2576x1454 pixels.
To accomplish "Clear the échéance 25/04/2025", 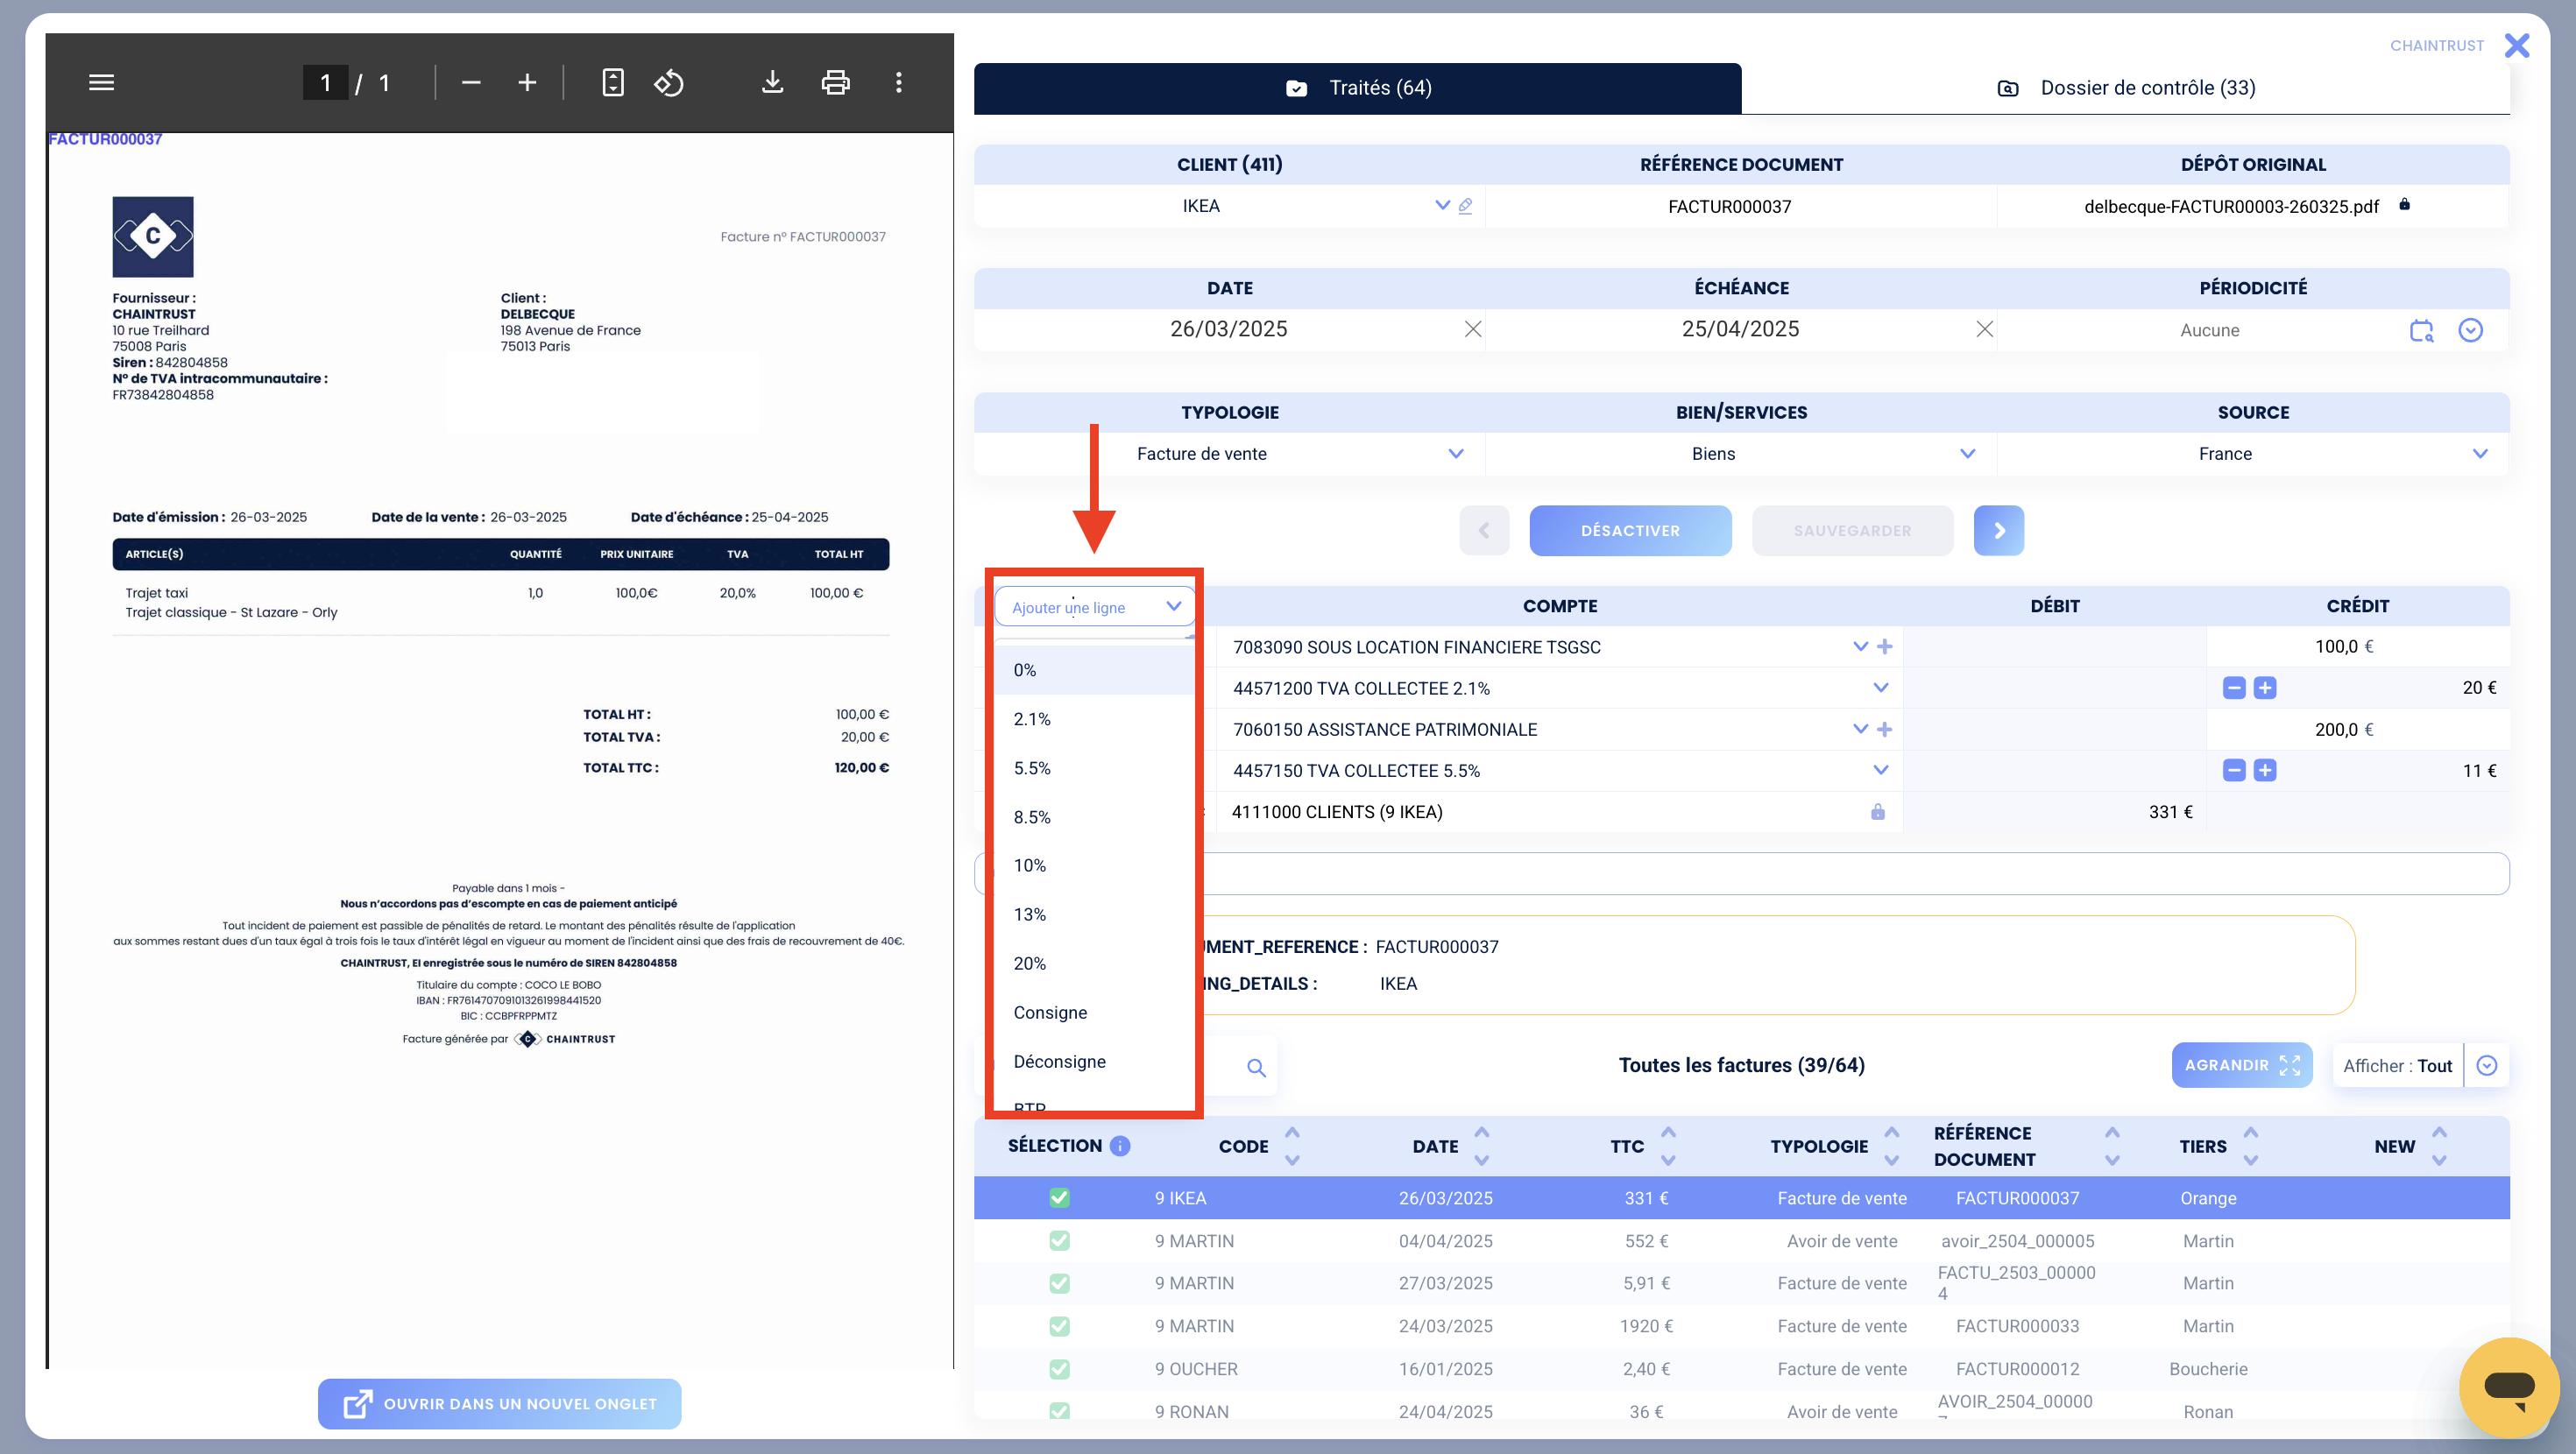I will point(1984,329).
